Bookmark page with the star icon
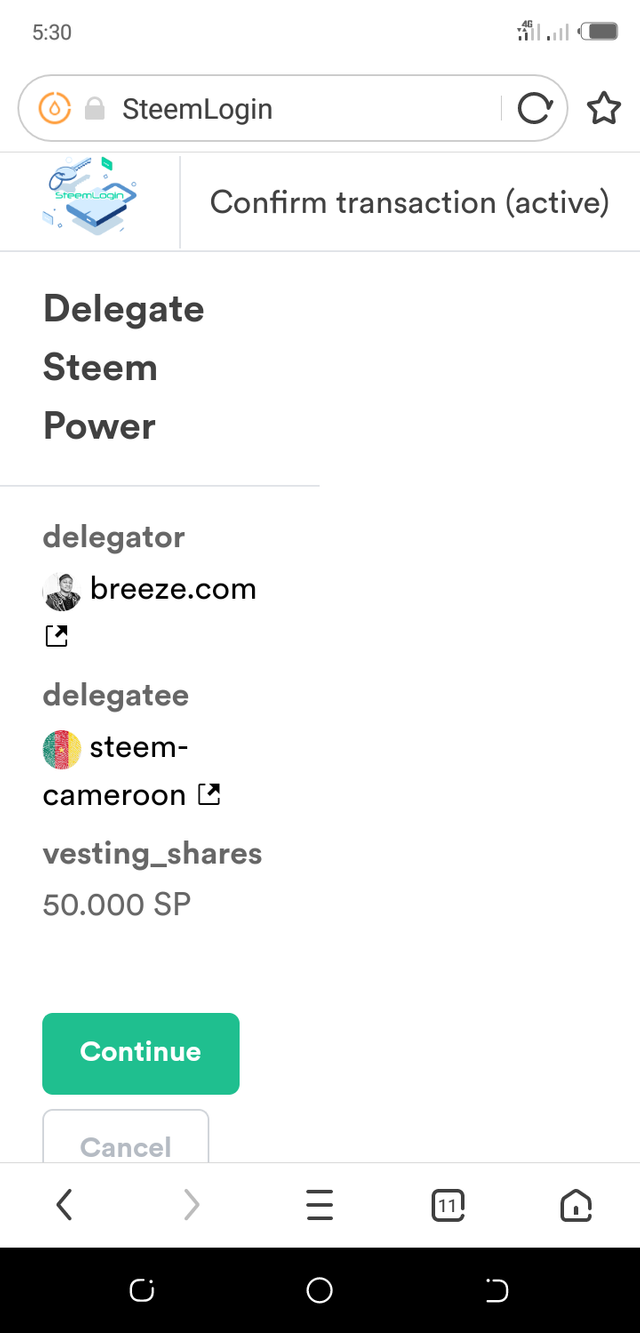640x1333 pixels. pyautogui.click(x=603, y=108)
